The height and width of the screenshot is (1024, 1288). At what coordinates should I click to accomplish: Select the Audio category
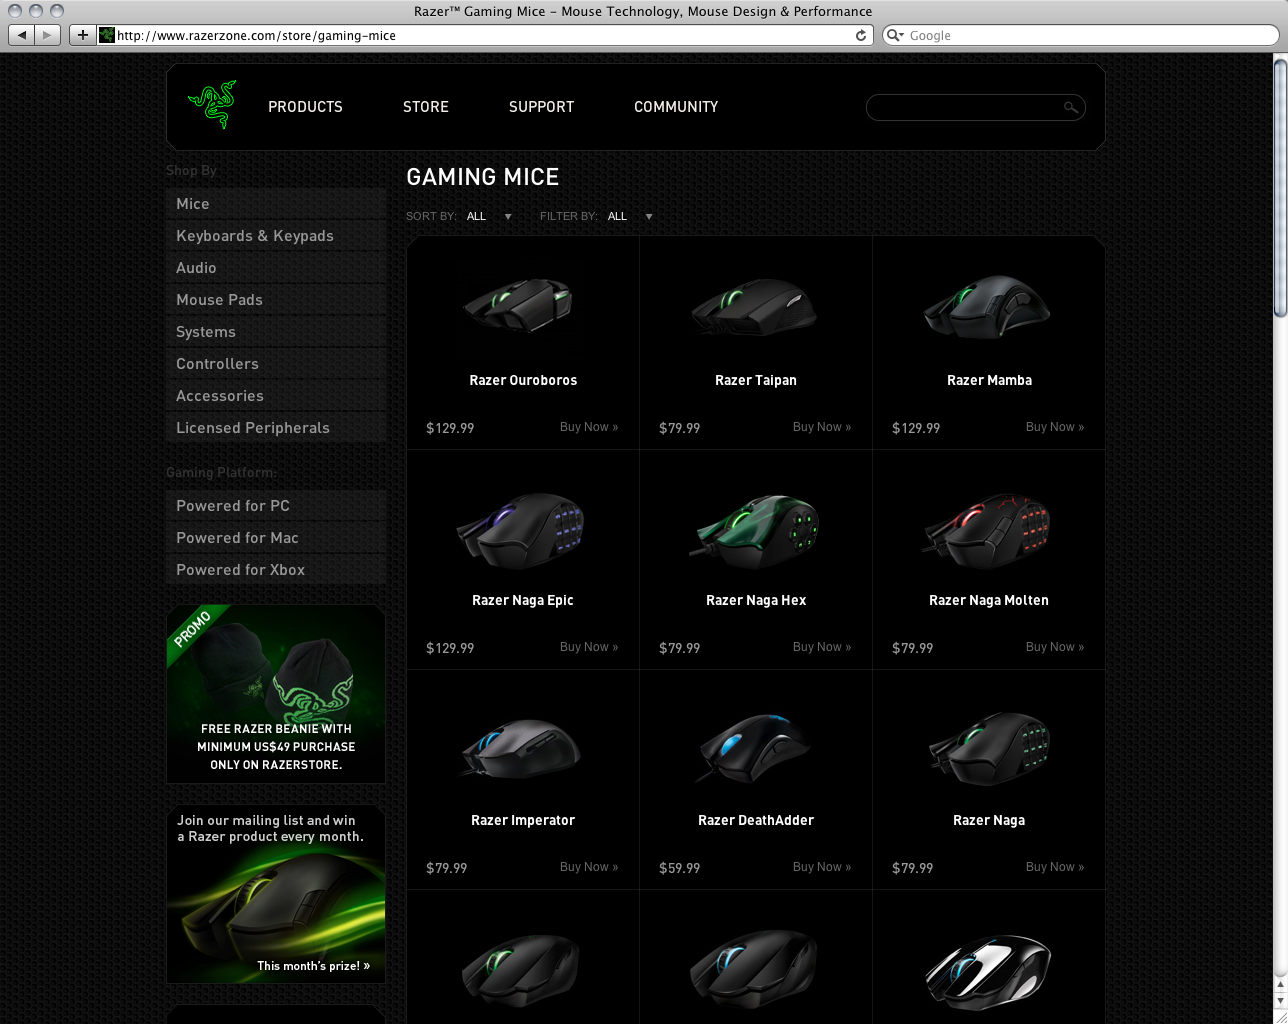(x=276, y=268)
